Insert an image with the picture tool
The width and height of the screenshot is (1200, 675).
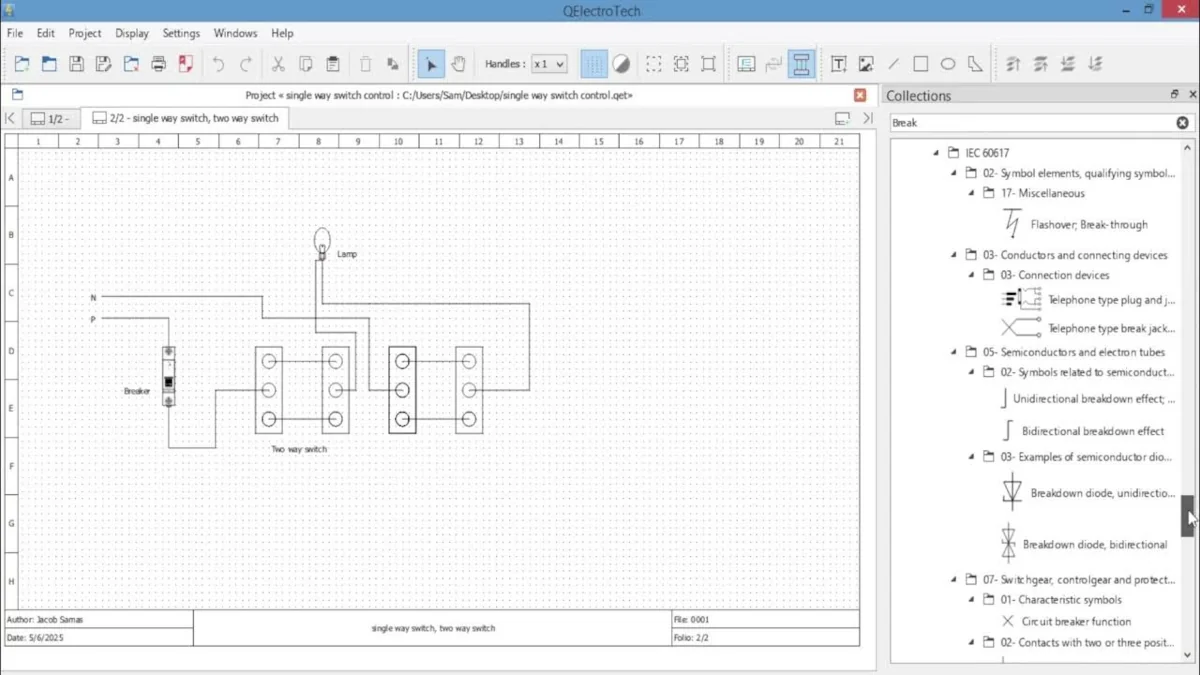coord(866,64)
